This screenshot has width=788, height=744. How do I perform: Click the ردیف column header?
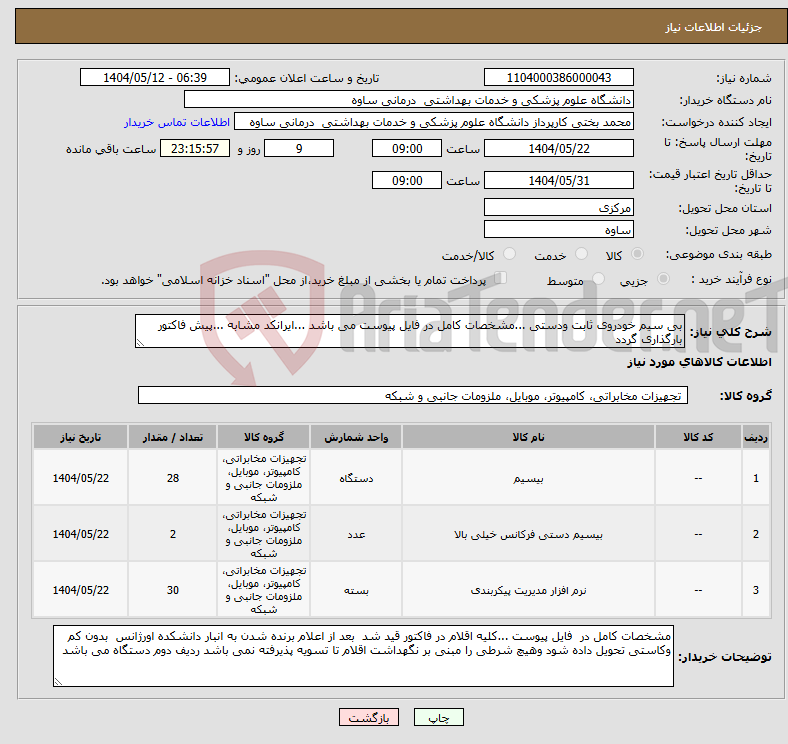pos(755,437)
